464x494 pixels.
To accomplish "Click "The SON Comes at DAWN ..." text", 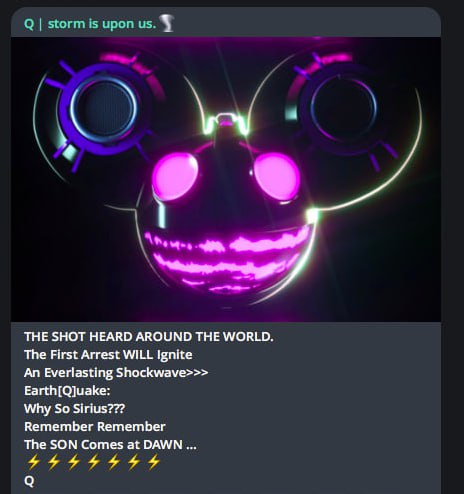I will [x=110, y=445].
